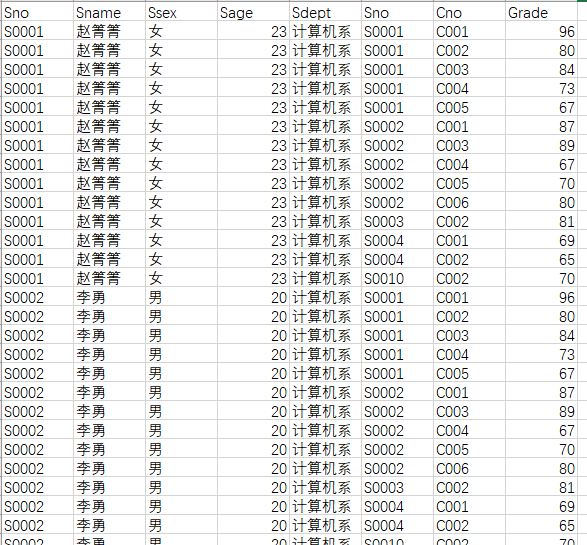Click the first 女 cell

pyautogui.click(x=181, y=31)
